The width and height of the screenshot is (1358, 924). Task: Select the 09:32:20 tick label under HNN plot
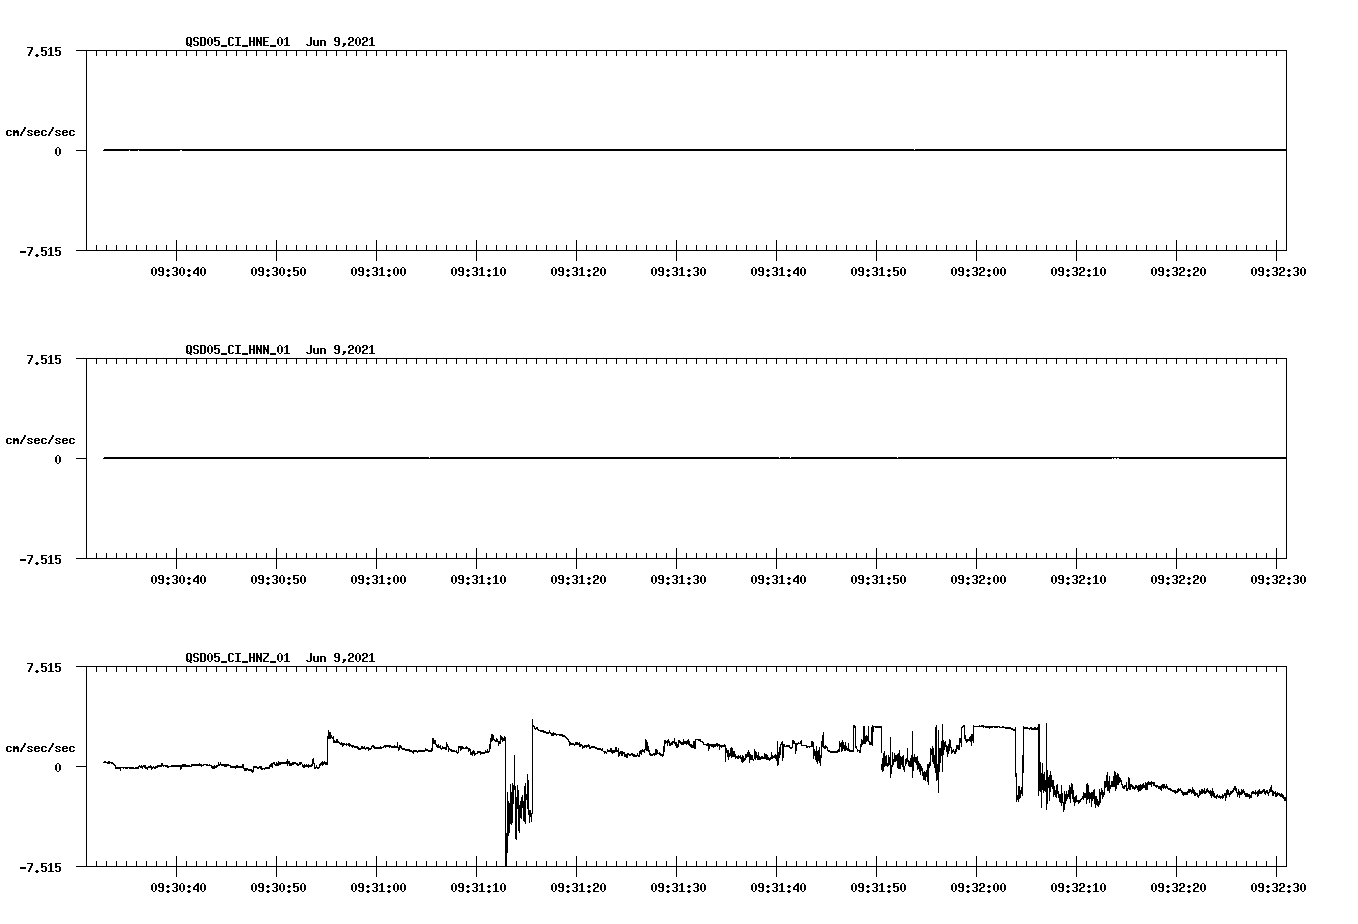tap(1178, 579)
